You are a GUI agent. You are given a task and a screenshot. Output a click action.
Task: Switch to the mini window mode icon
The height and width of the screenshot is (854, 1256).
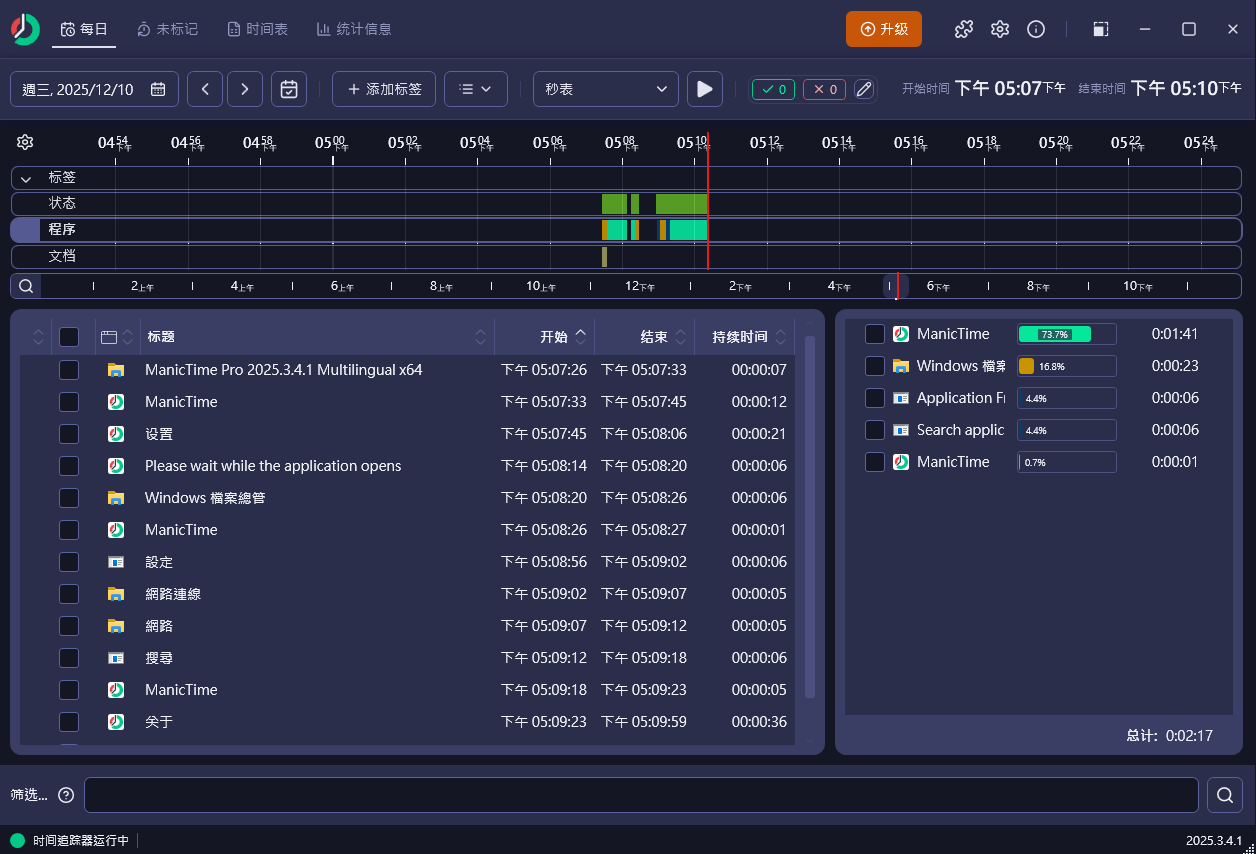click(1100, 29)
